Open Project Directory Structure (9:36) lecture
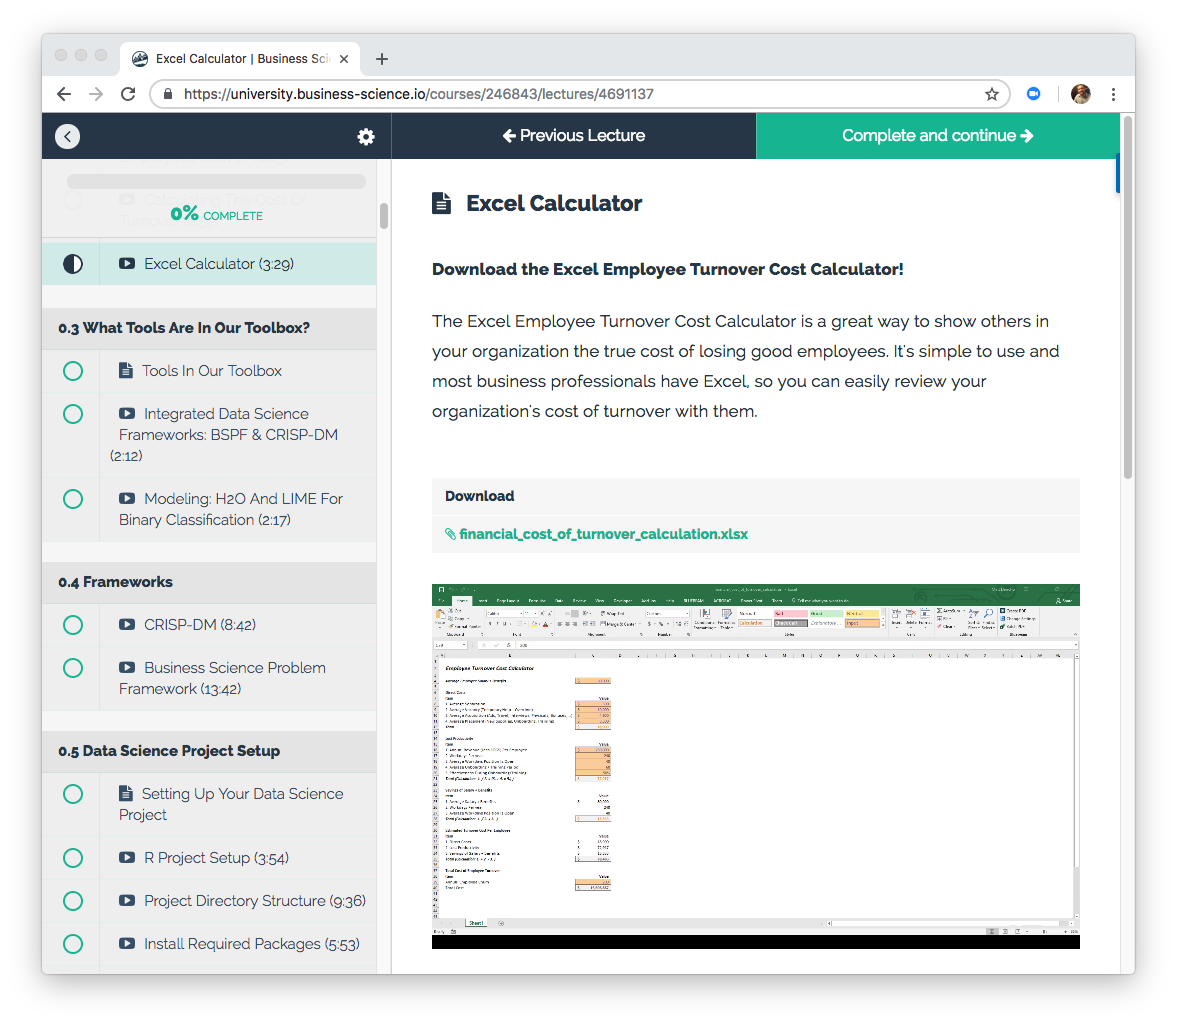Viewport: 1177px width, 1024px height. point(254,900)
